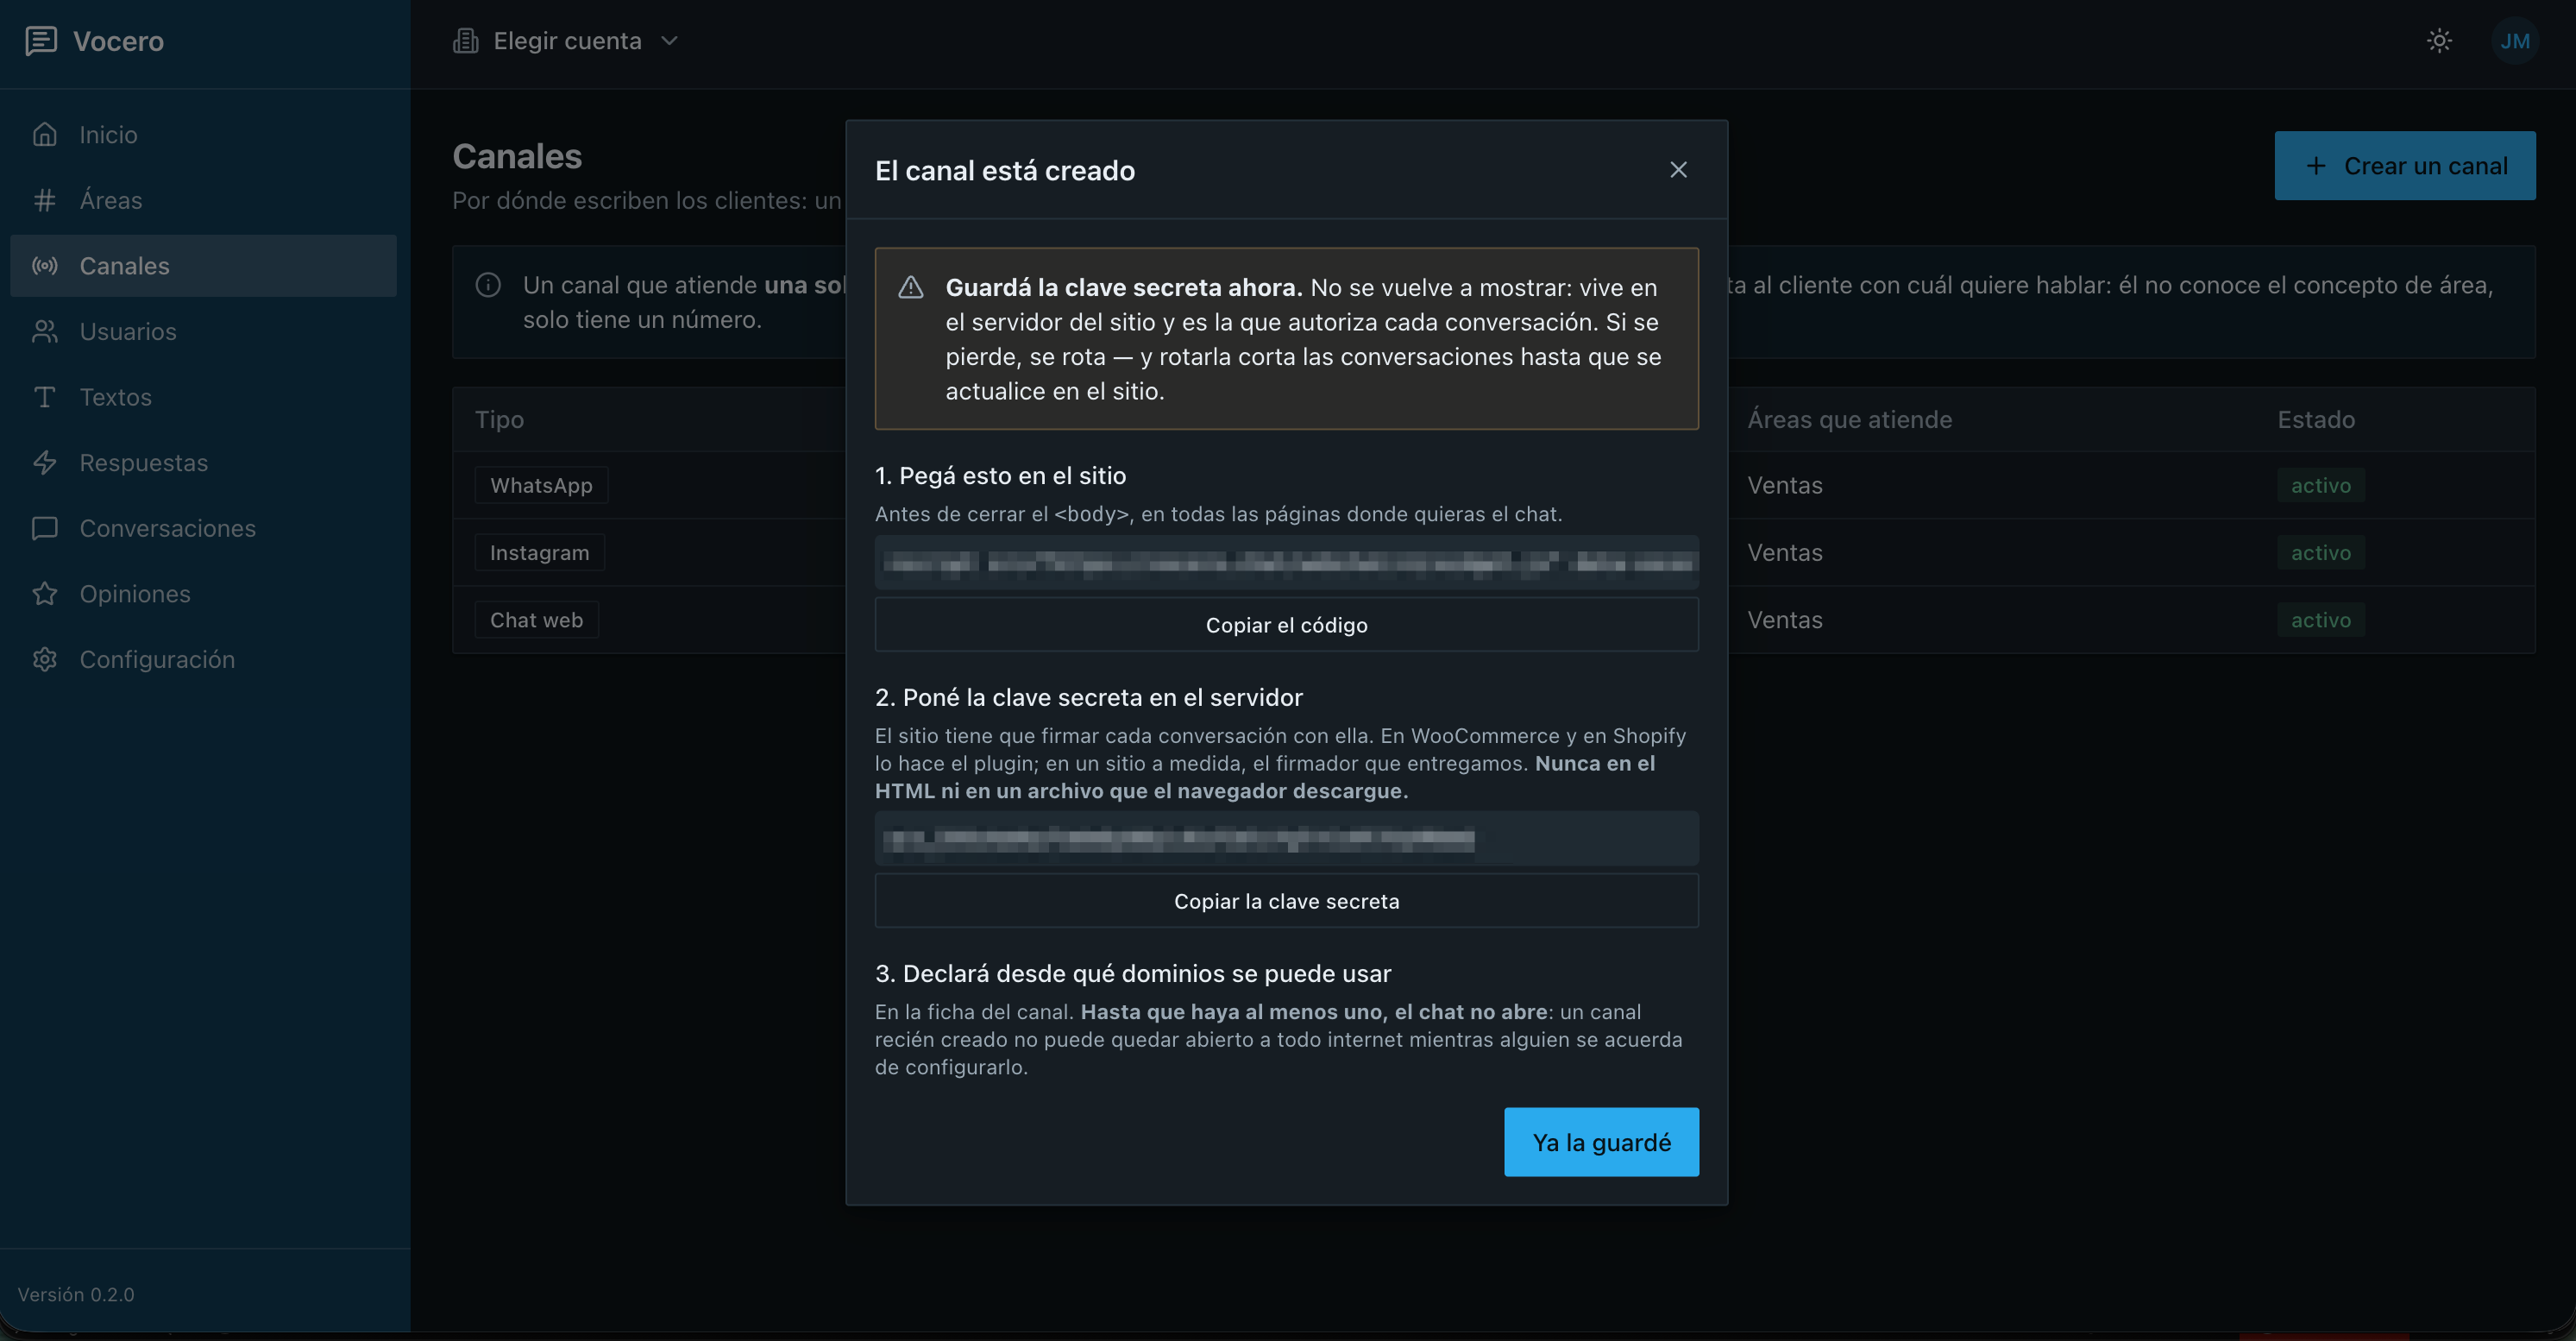Image resolution: width=2576 pixels, height=1341 pixels.
Task: Select the Áreas hash icon
Action: (x=44, y=200)
